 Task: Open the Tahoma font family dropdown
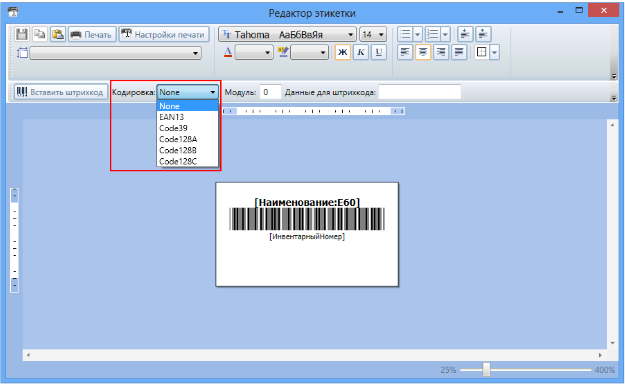(x=287, y=34)
